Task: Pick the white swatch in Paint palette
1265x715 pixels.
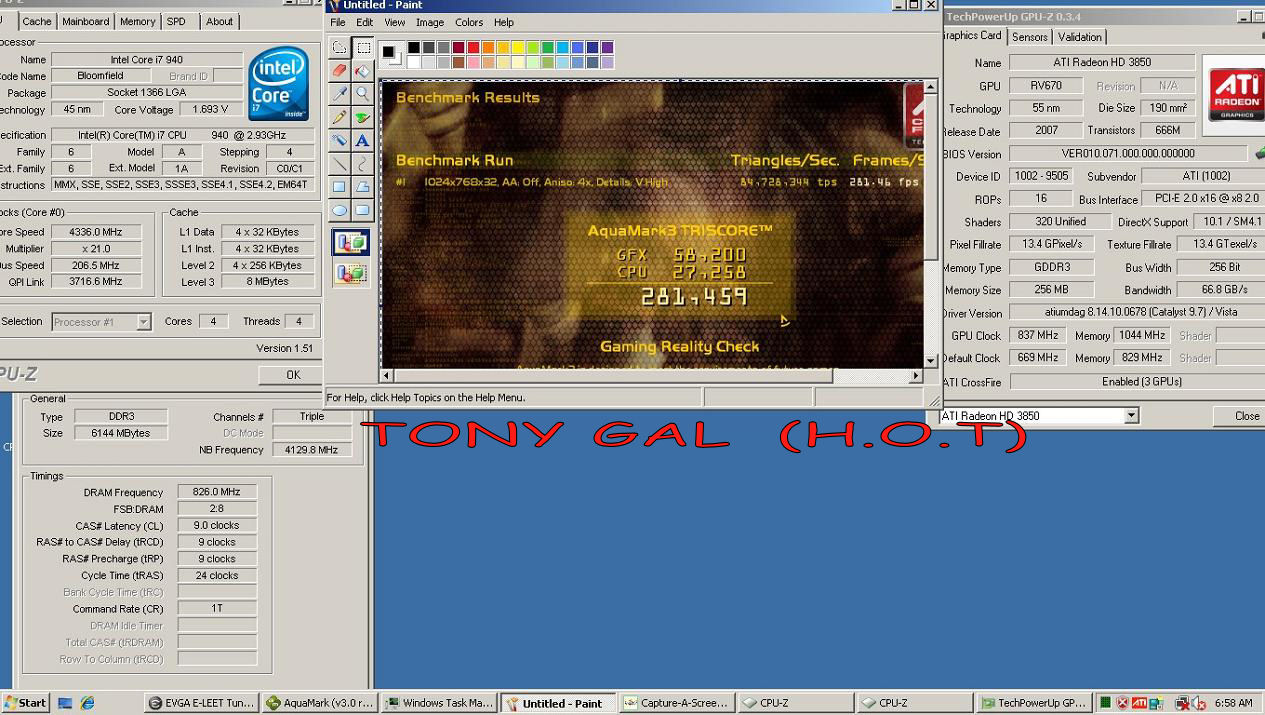Action: coord(414,62)
